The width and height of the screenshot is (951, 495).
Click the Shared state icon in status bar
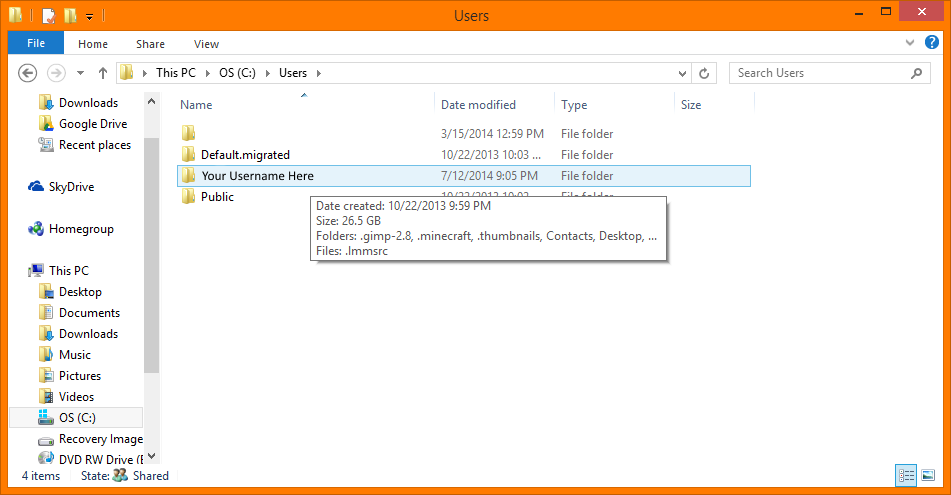(x=120, y=476)
